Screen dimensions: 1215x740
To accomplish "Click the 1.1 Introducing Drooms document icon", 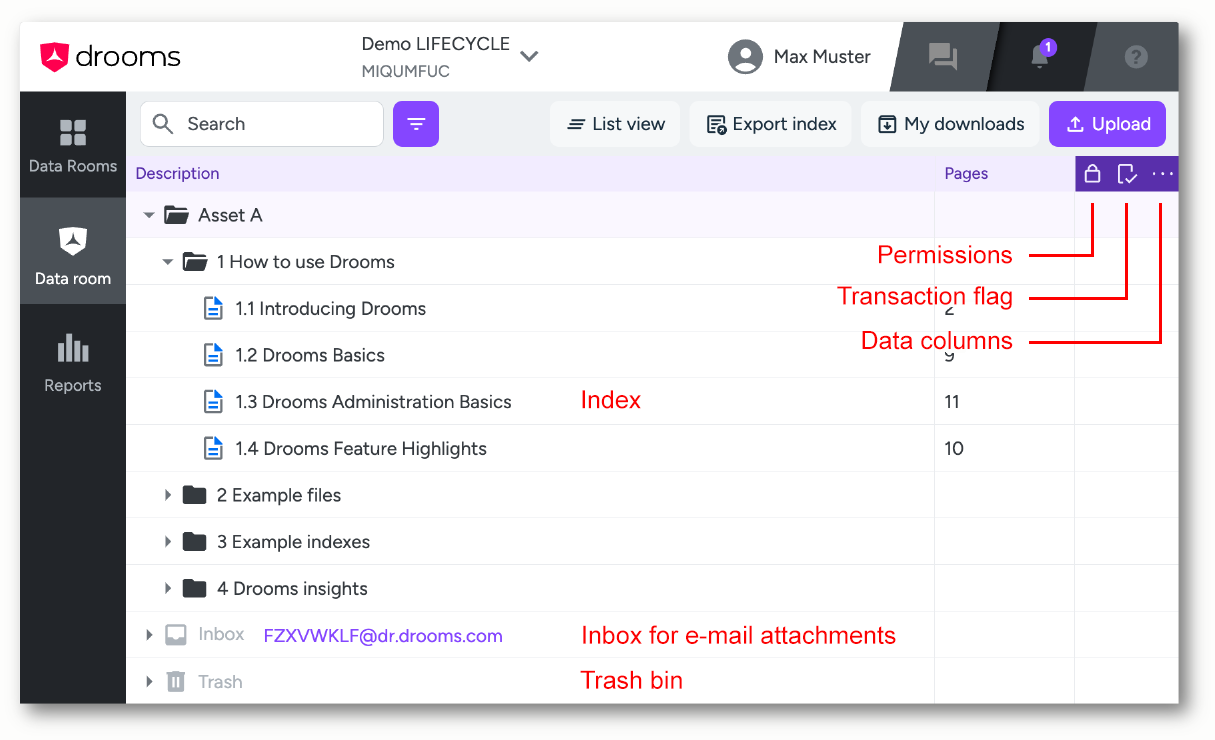I will click(213, 308).
